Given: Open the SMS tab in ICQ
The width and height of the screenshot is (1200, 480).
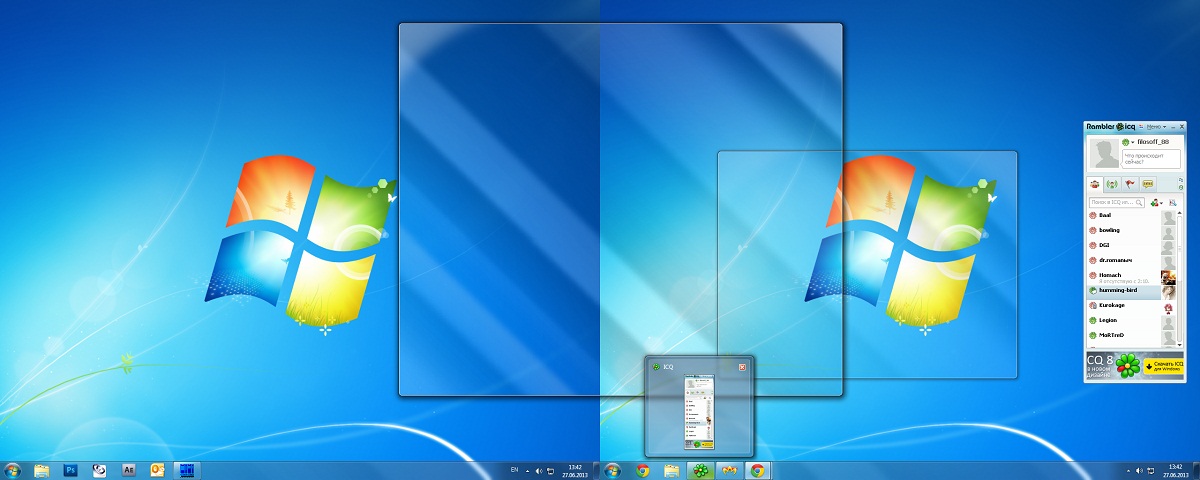Looking at the screenshot, I should pos(1148,184).
